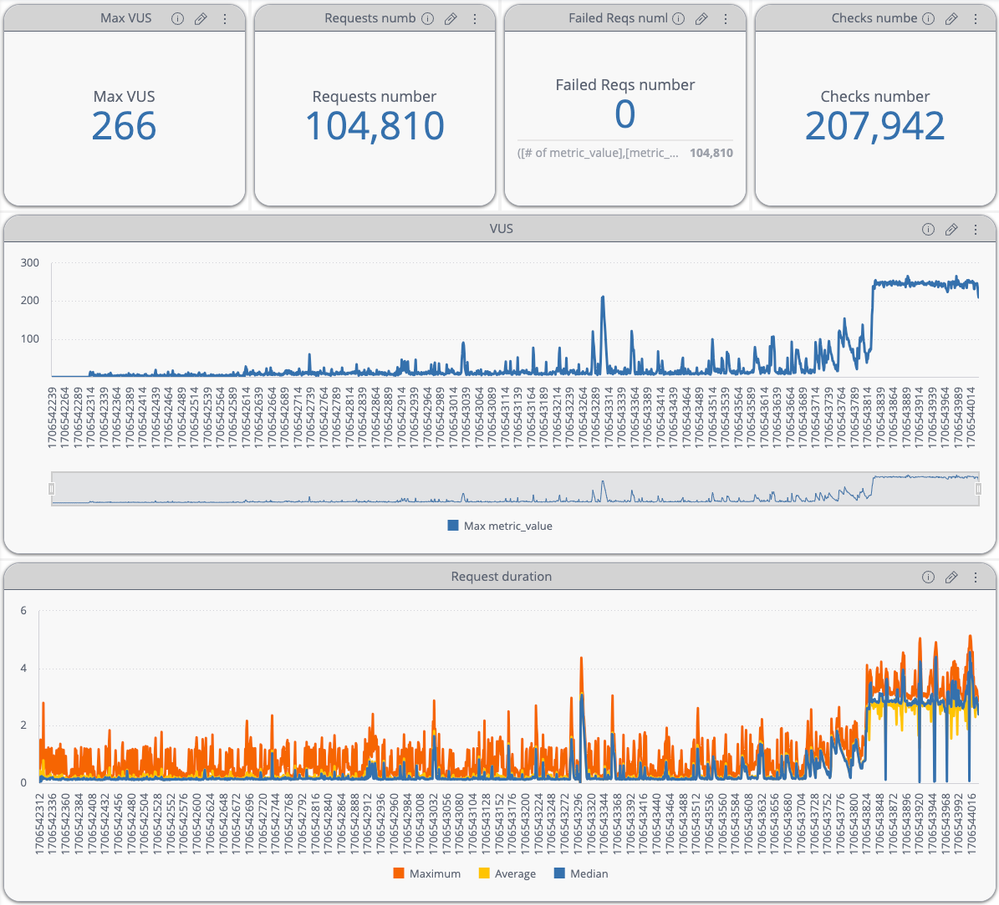Edit the Requests number widget
This screenshot has width=999, height=905.
[x=451, y=19]
